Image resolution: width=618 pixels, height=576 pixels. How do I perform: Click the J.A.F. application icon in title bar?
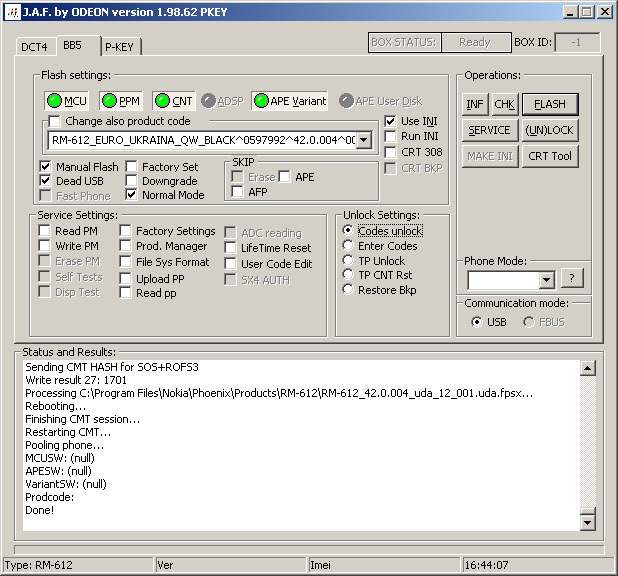[x=12, y=12]
